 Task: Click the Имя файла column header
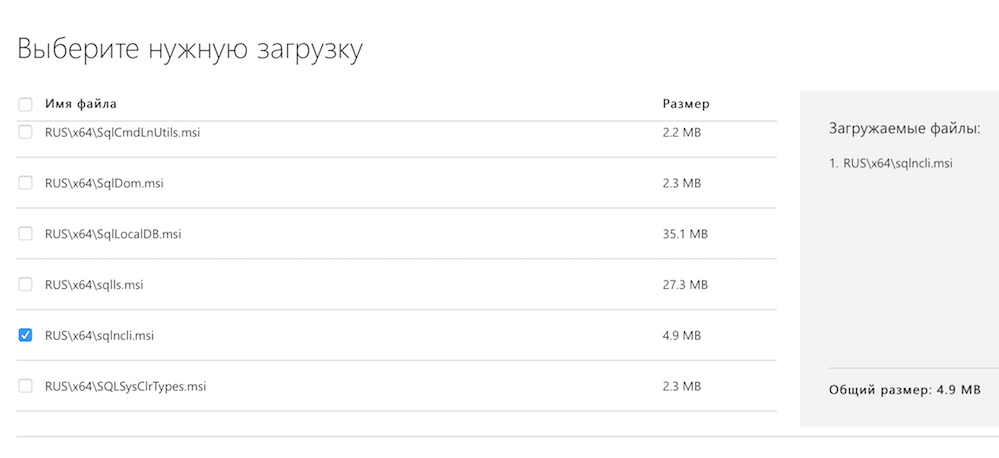point(81,104)
